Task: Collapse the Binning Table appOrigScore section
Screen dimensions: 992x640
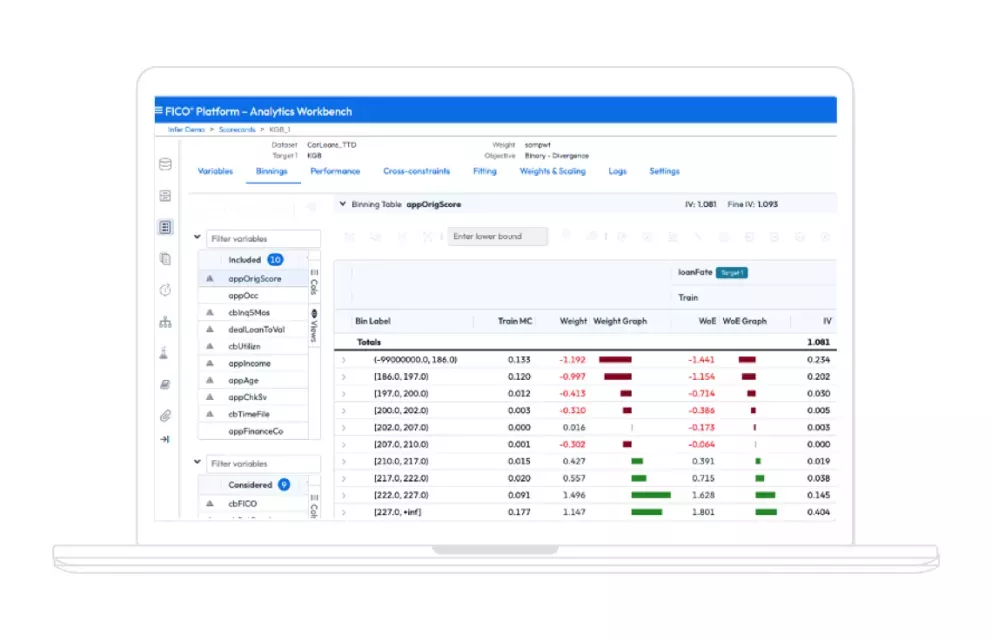Action: click(345, 203)
